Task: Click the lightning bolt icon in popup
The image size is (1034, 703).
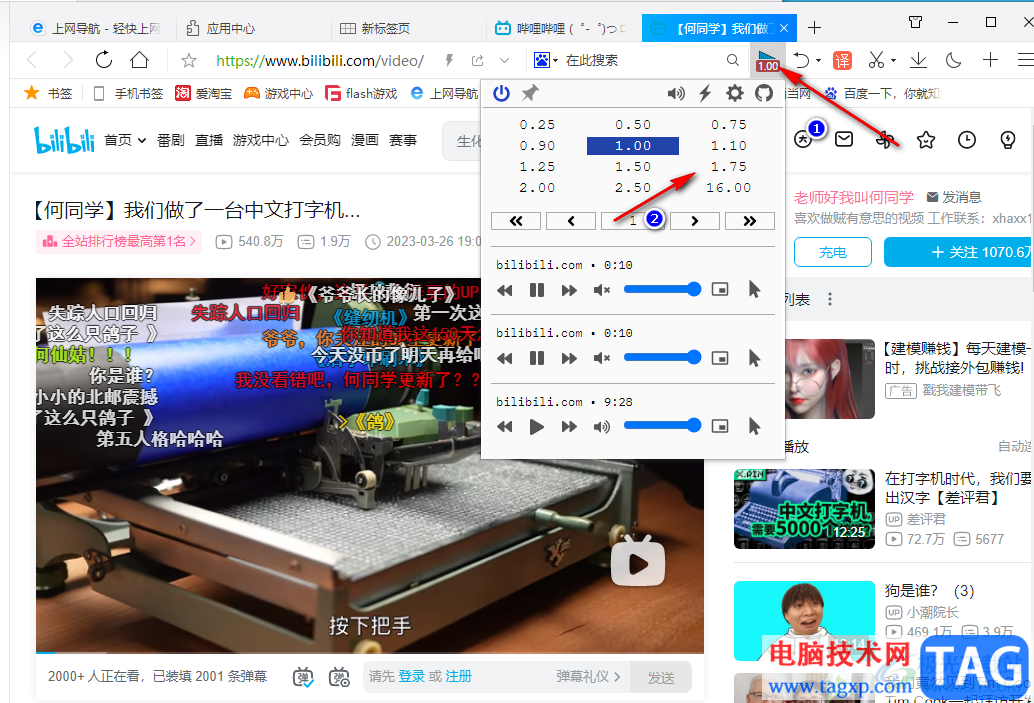Action: pyautogui.click(x=705, y=94)
